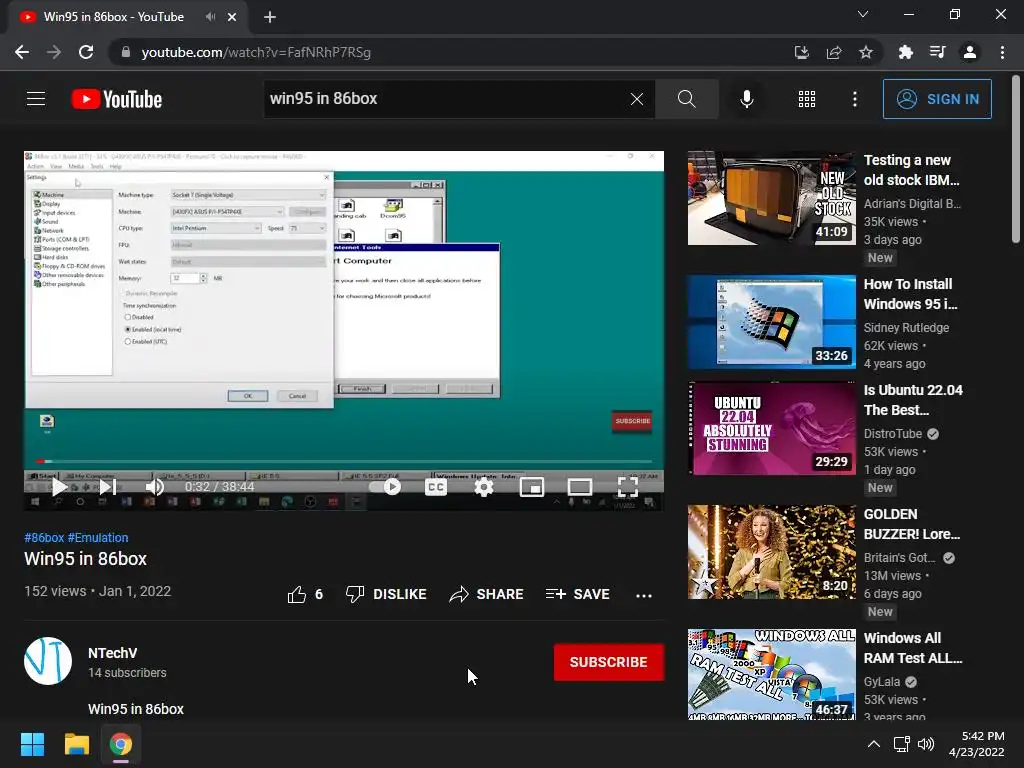The image size is (1024, 768).
Task: Submit search with magnifier button
Action: click(686, 99)
